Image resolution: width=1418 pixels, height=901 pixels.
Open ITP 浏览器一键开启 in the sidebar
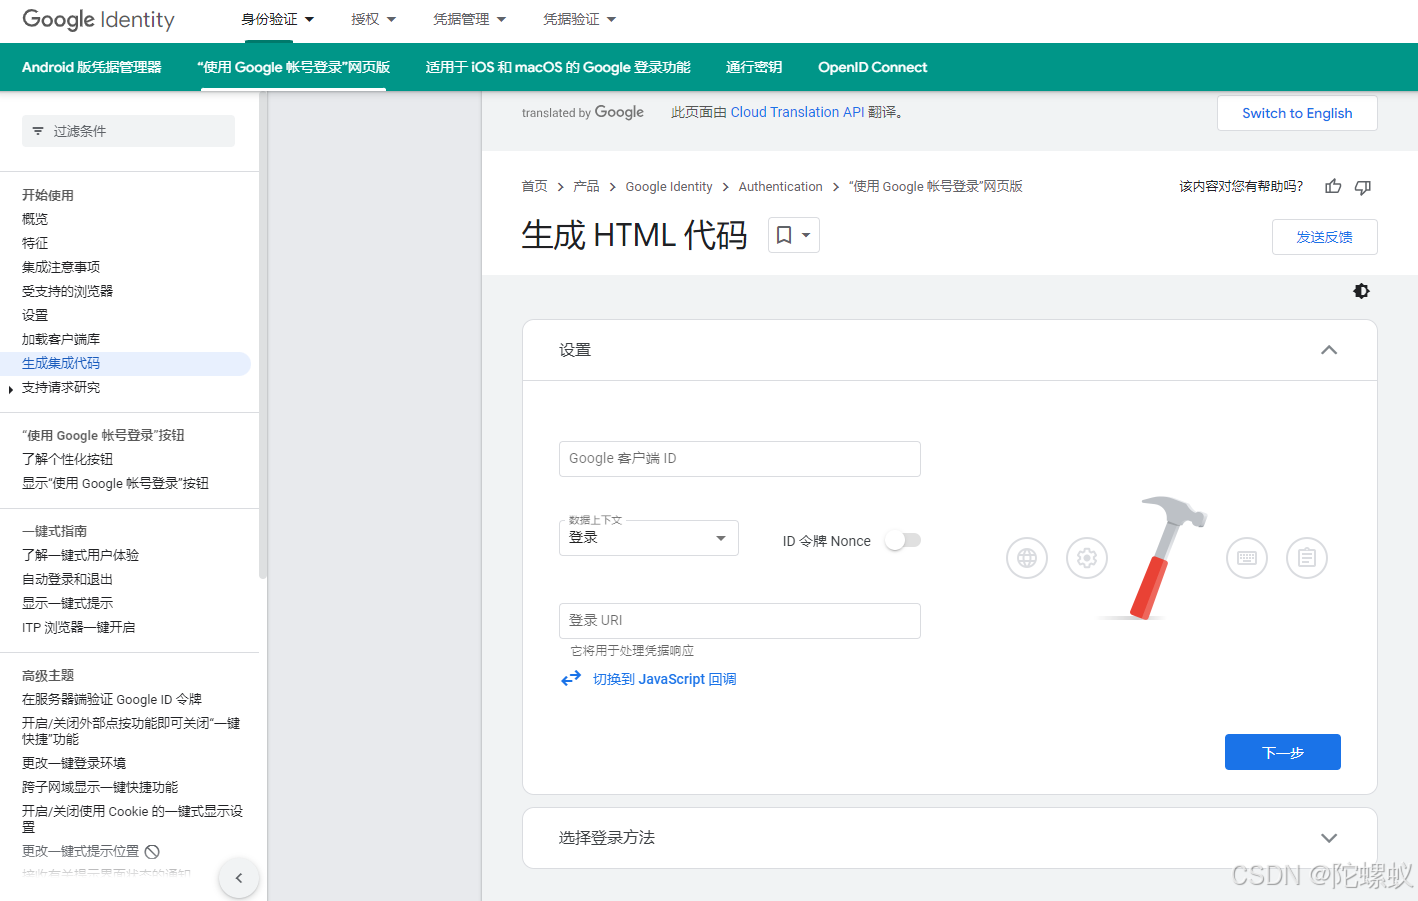pyautogui.click(x=79, y=627)
